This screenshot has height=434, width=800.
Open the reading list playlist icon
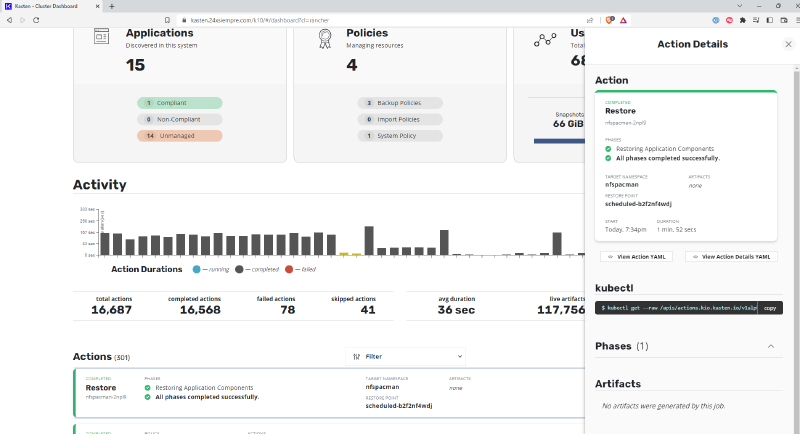pyautogui.click(x=756, y=20)
